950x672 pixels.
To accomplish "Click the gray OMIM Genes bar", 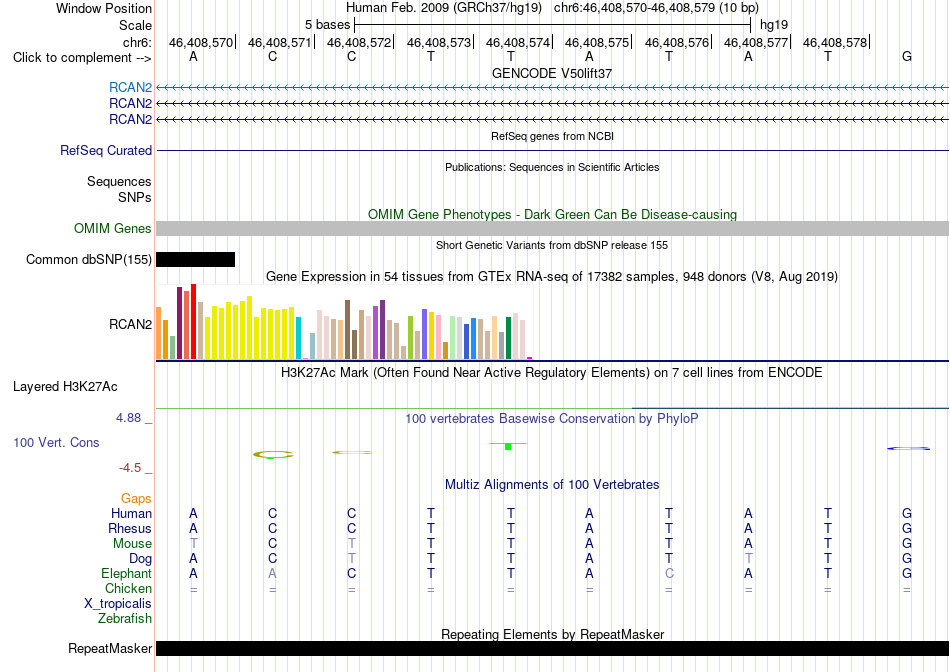I will click(x=553, y=228).
